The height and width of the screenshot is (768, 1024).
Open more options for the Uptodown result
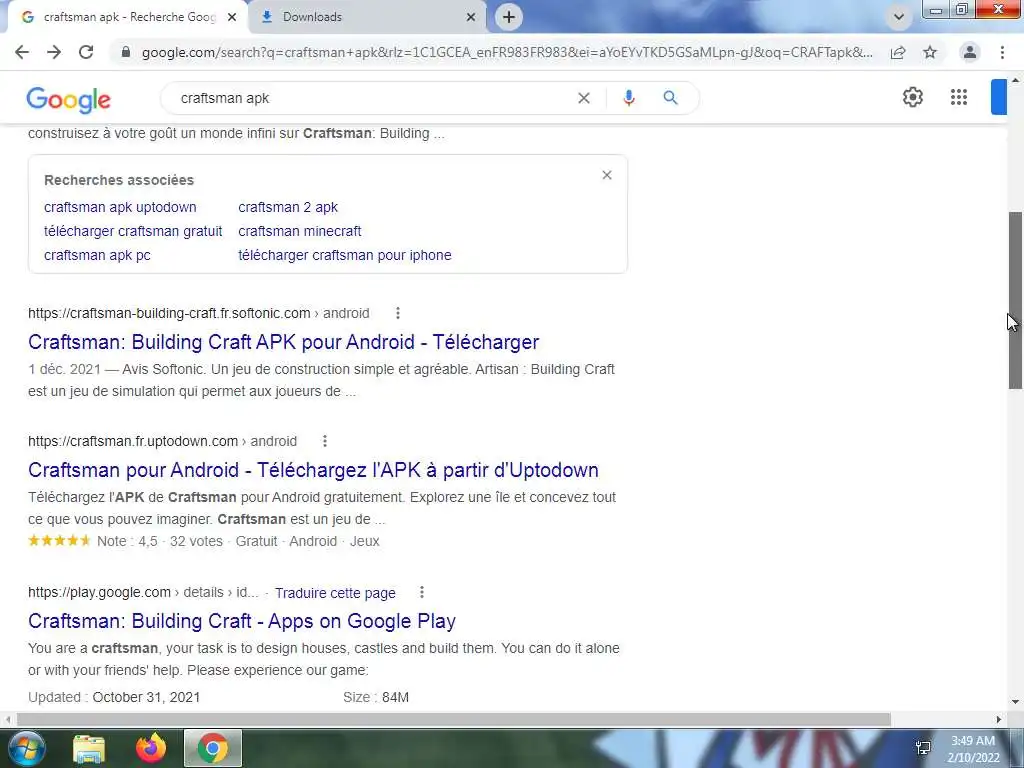tap(325, 441)
